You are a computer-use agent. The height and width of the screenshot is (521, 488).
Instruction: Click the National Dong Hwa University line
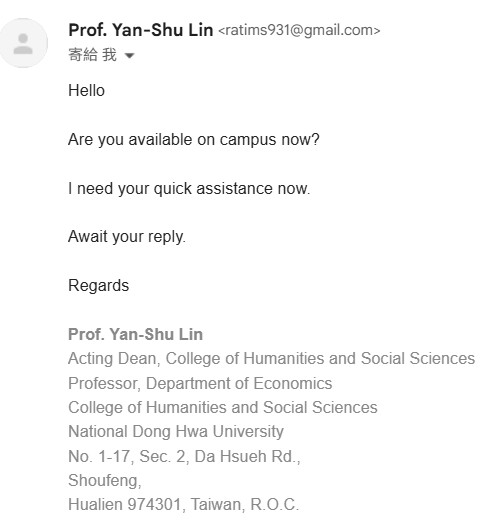[176, 432]
